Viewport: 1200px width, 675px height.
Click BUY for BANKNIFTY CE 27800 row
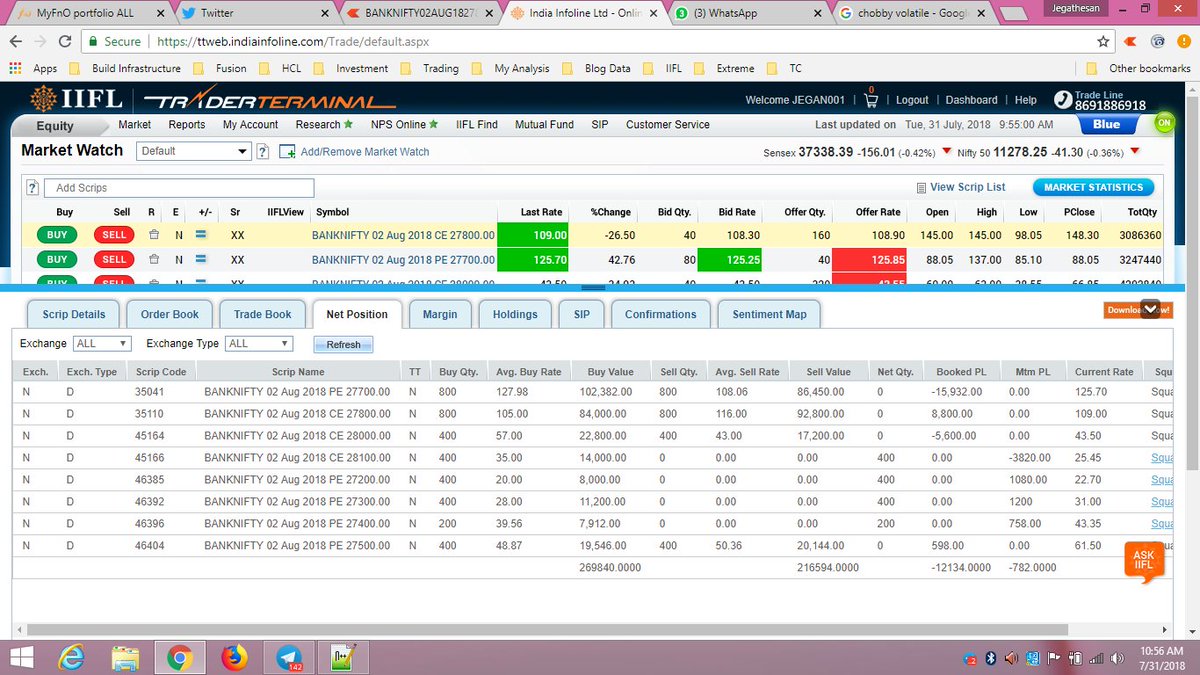(57, 235)
